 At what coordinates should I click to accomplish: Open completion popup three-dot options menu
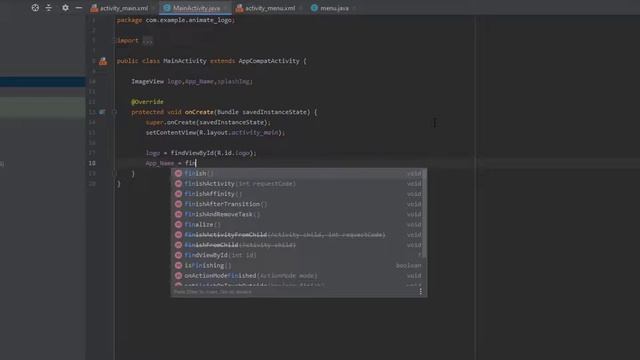(x=421, y=291)
